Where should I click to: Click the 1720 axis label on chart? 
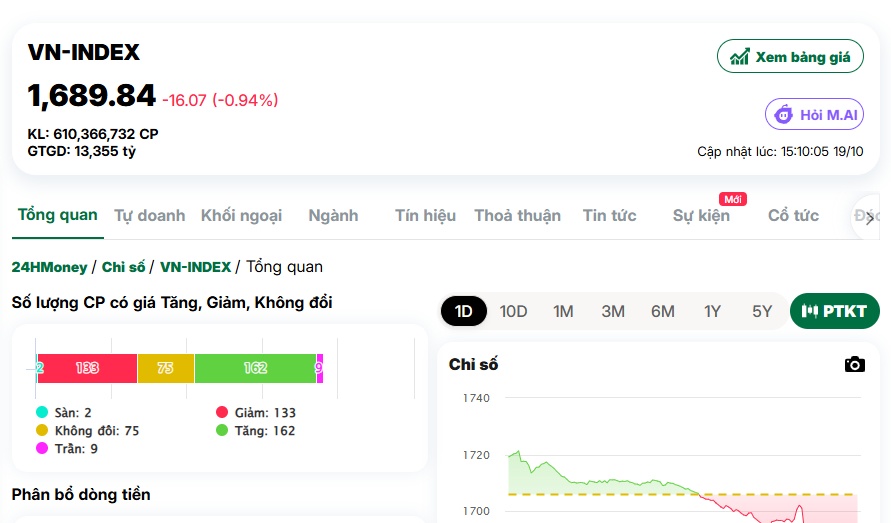[x=476, y=455]
